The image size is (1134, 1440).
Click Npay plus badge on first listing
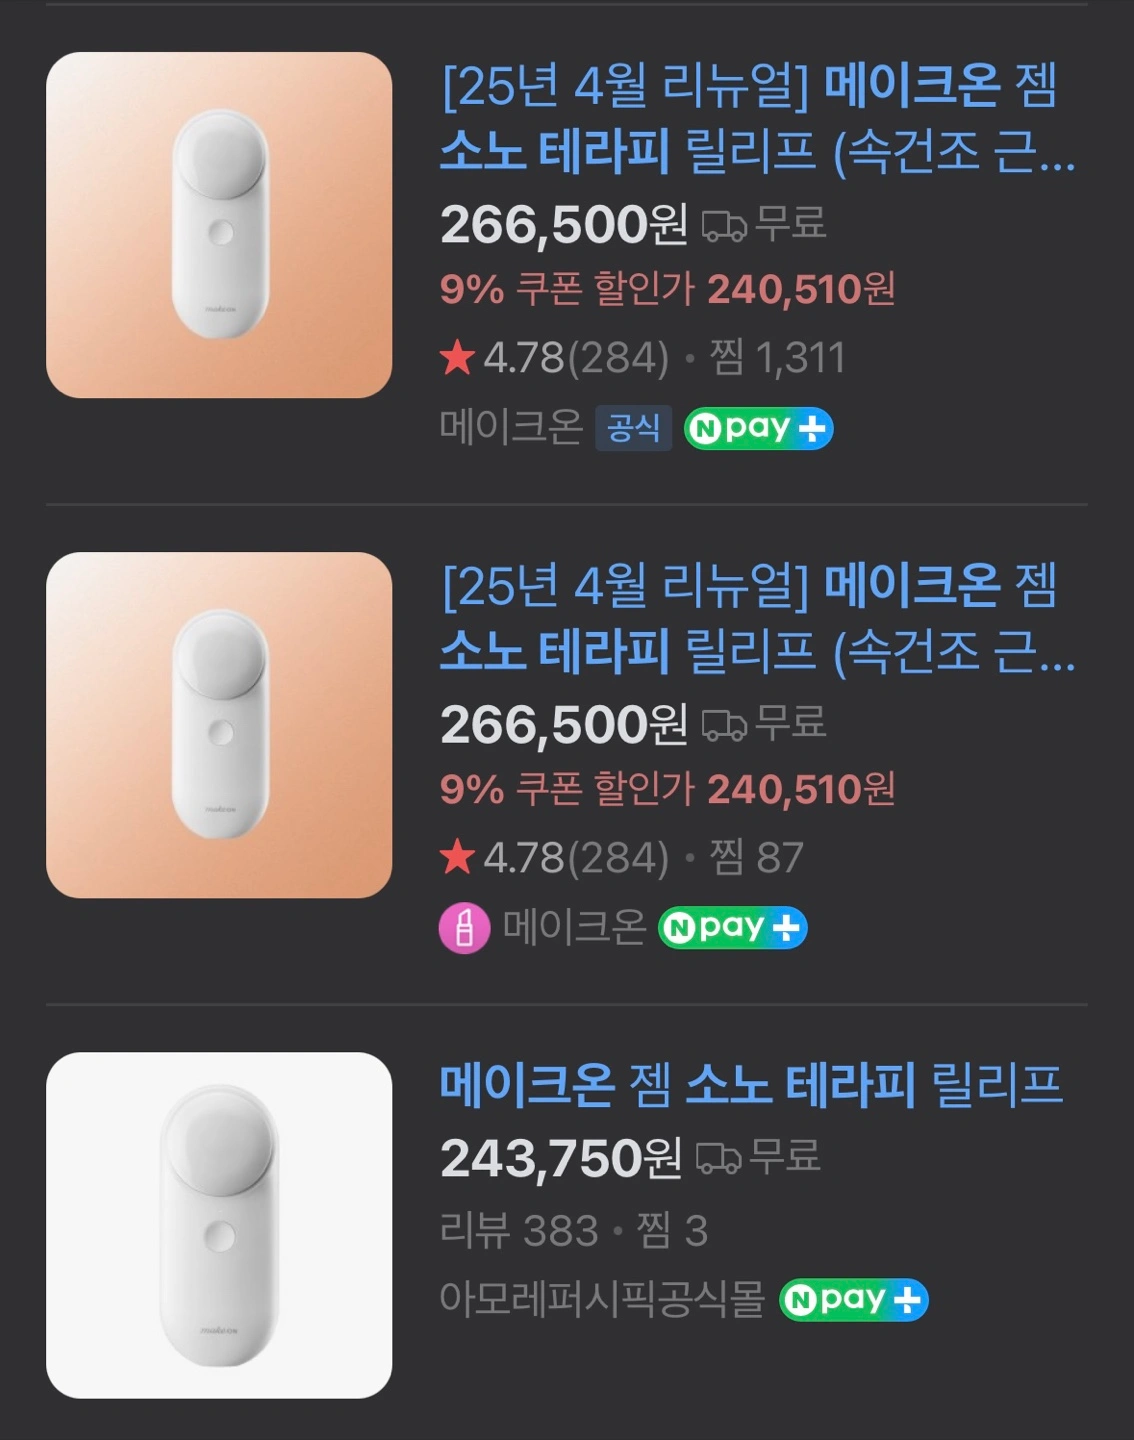click(758, 429)
